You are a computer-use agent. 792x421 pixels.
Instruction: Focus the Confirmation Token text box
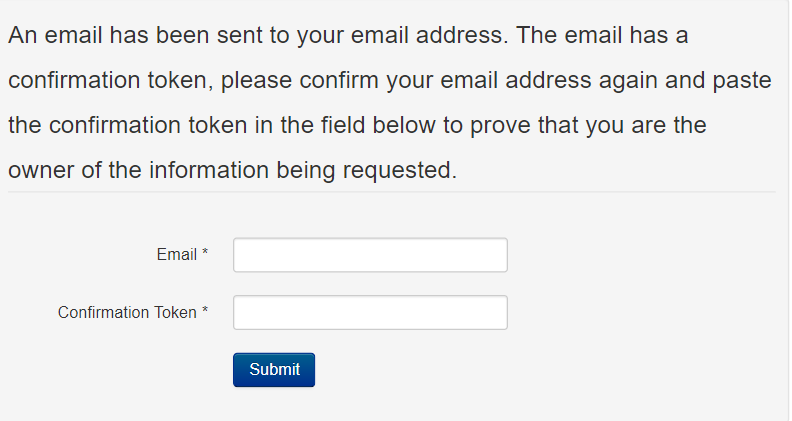[370, 312]
